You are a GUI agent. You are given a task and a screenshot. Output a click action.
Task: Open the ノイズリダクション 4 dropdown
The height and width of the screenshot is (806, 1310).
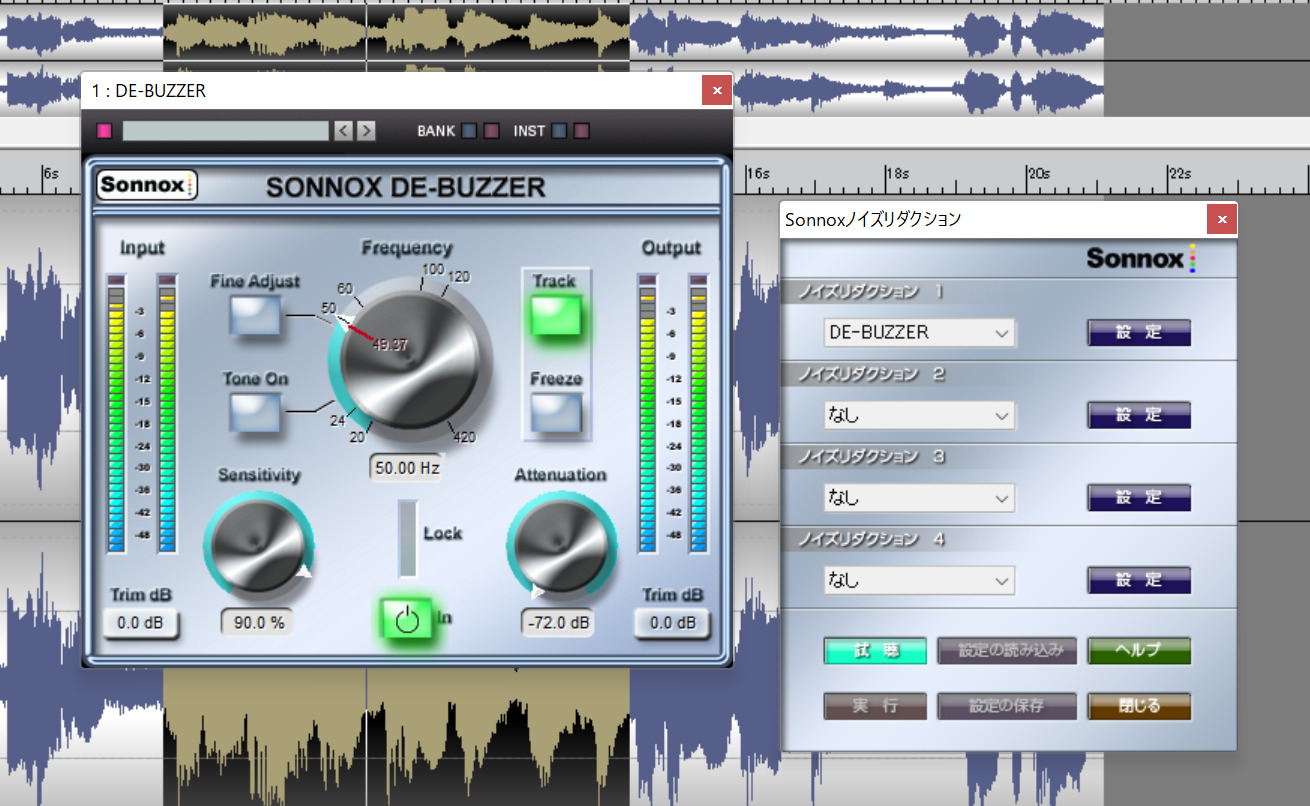pyautogui.click(x=919, y=580)
